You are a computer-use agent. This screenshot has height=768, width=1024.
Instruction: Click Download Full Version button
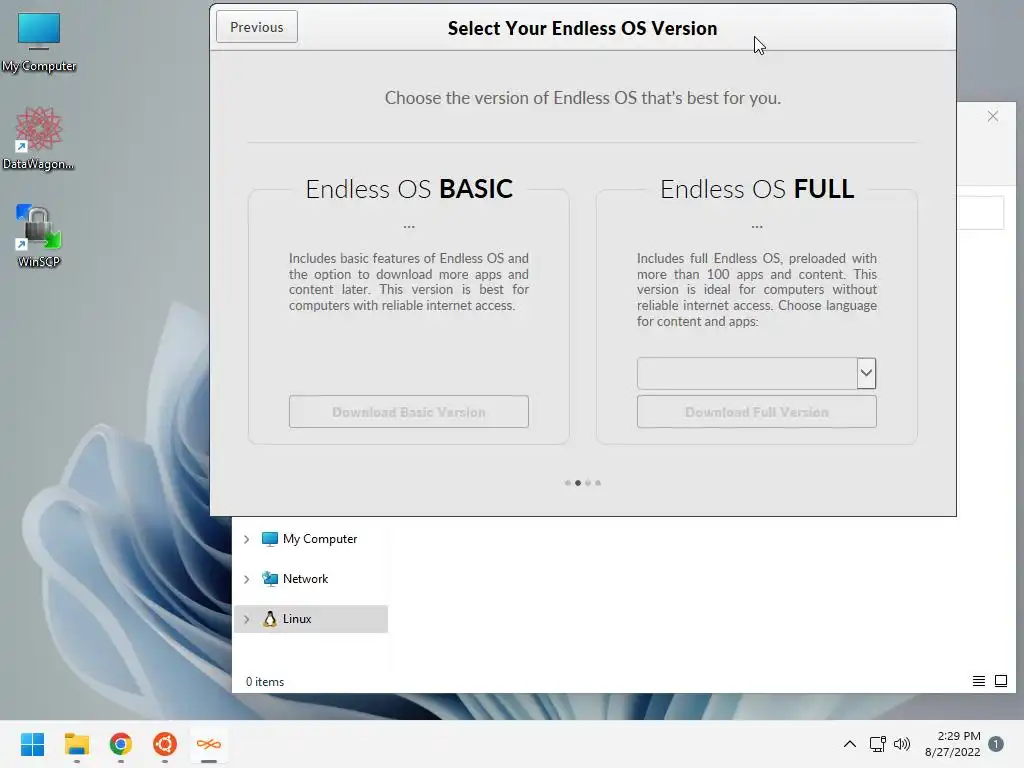tap(757, 412)
